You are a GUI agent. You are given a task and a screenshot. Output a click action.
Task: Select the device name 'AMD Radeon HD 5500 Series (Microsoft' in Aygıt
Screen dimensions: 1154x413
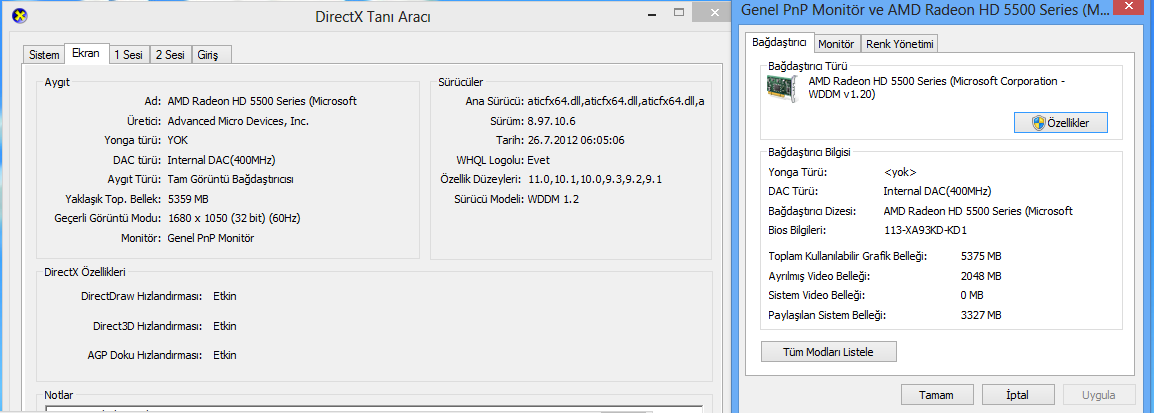click(x=262, y=101)
